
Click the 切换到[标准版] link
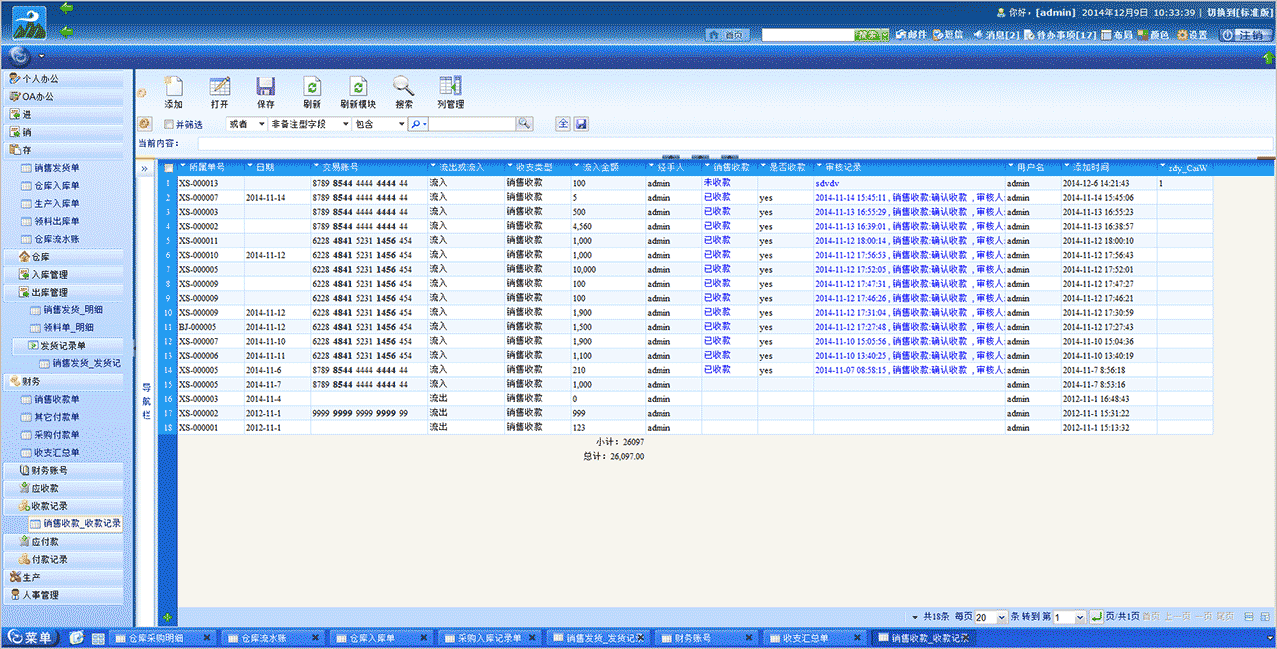[1238, 12]
